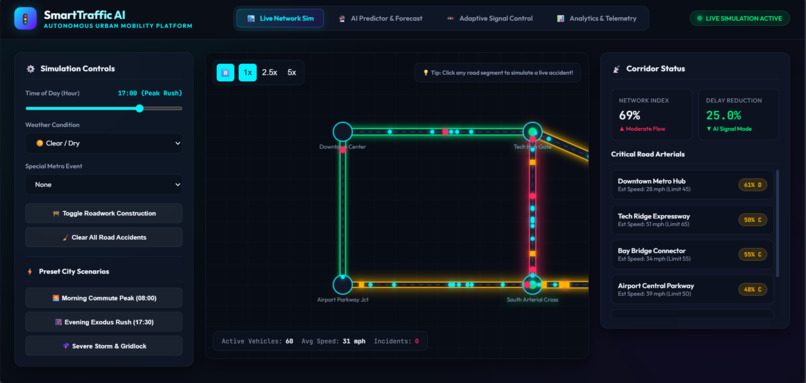The image size is (806, 383).
Task: Select the Tech Ridge Expressway arterial row
Action: (x=692, y=220)
